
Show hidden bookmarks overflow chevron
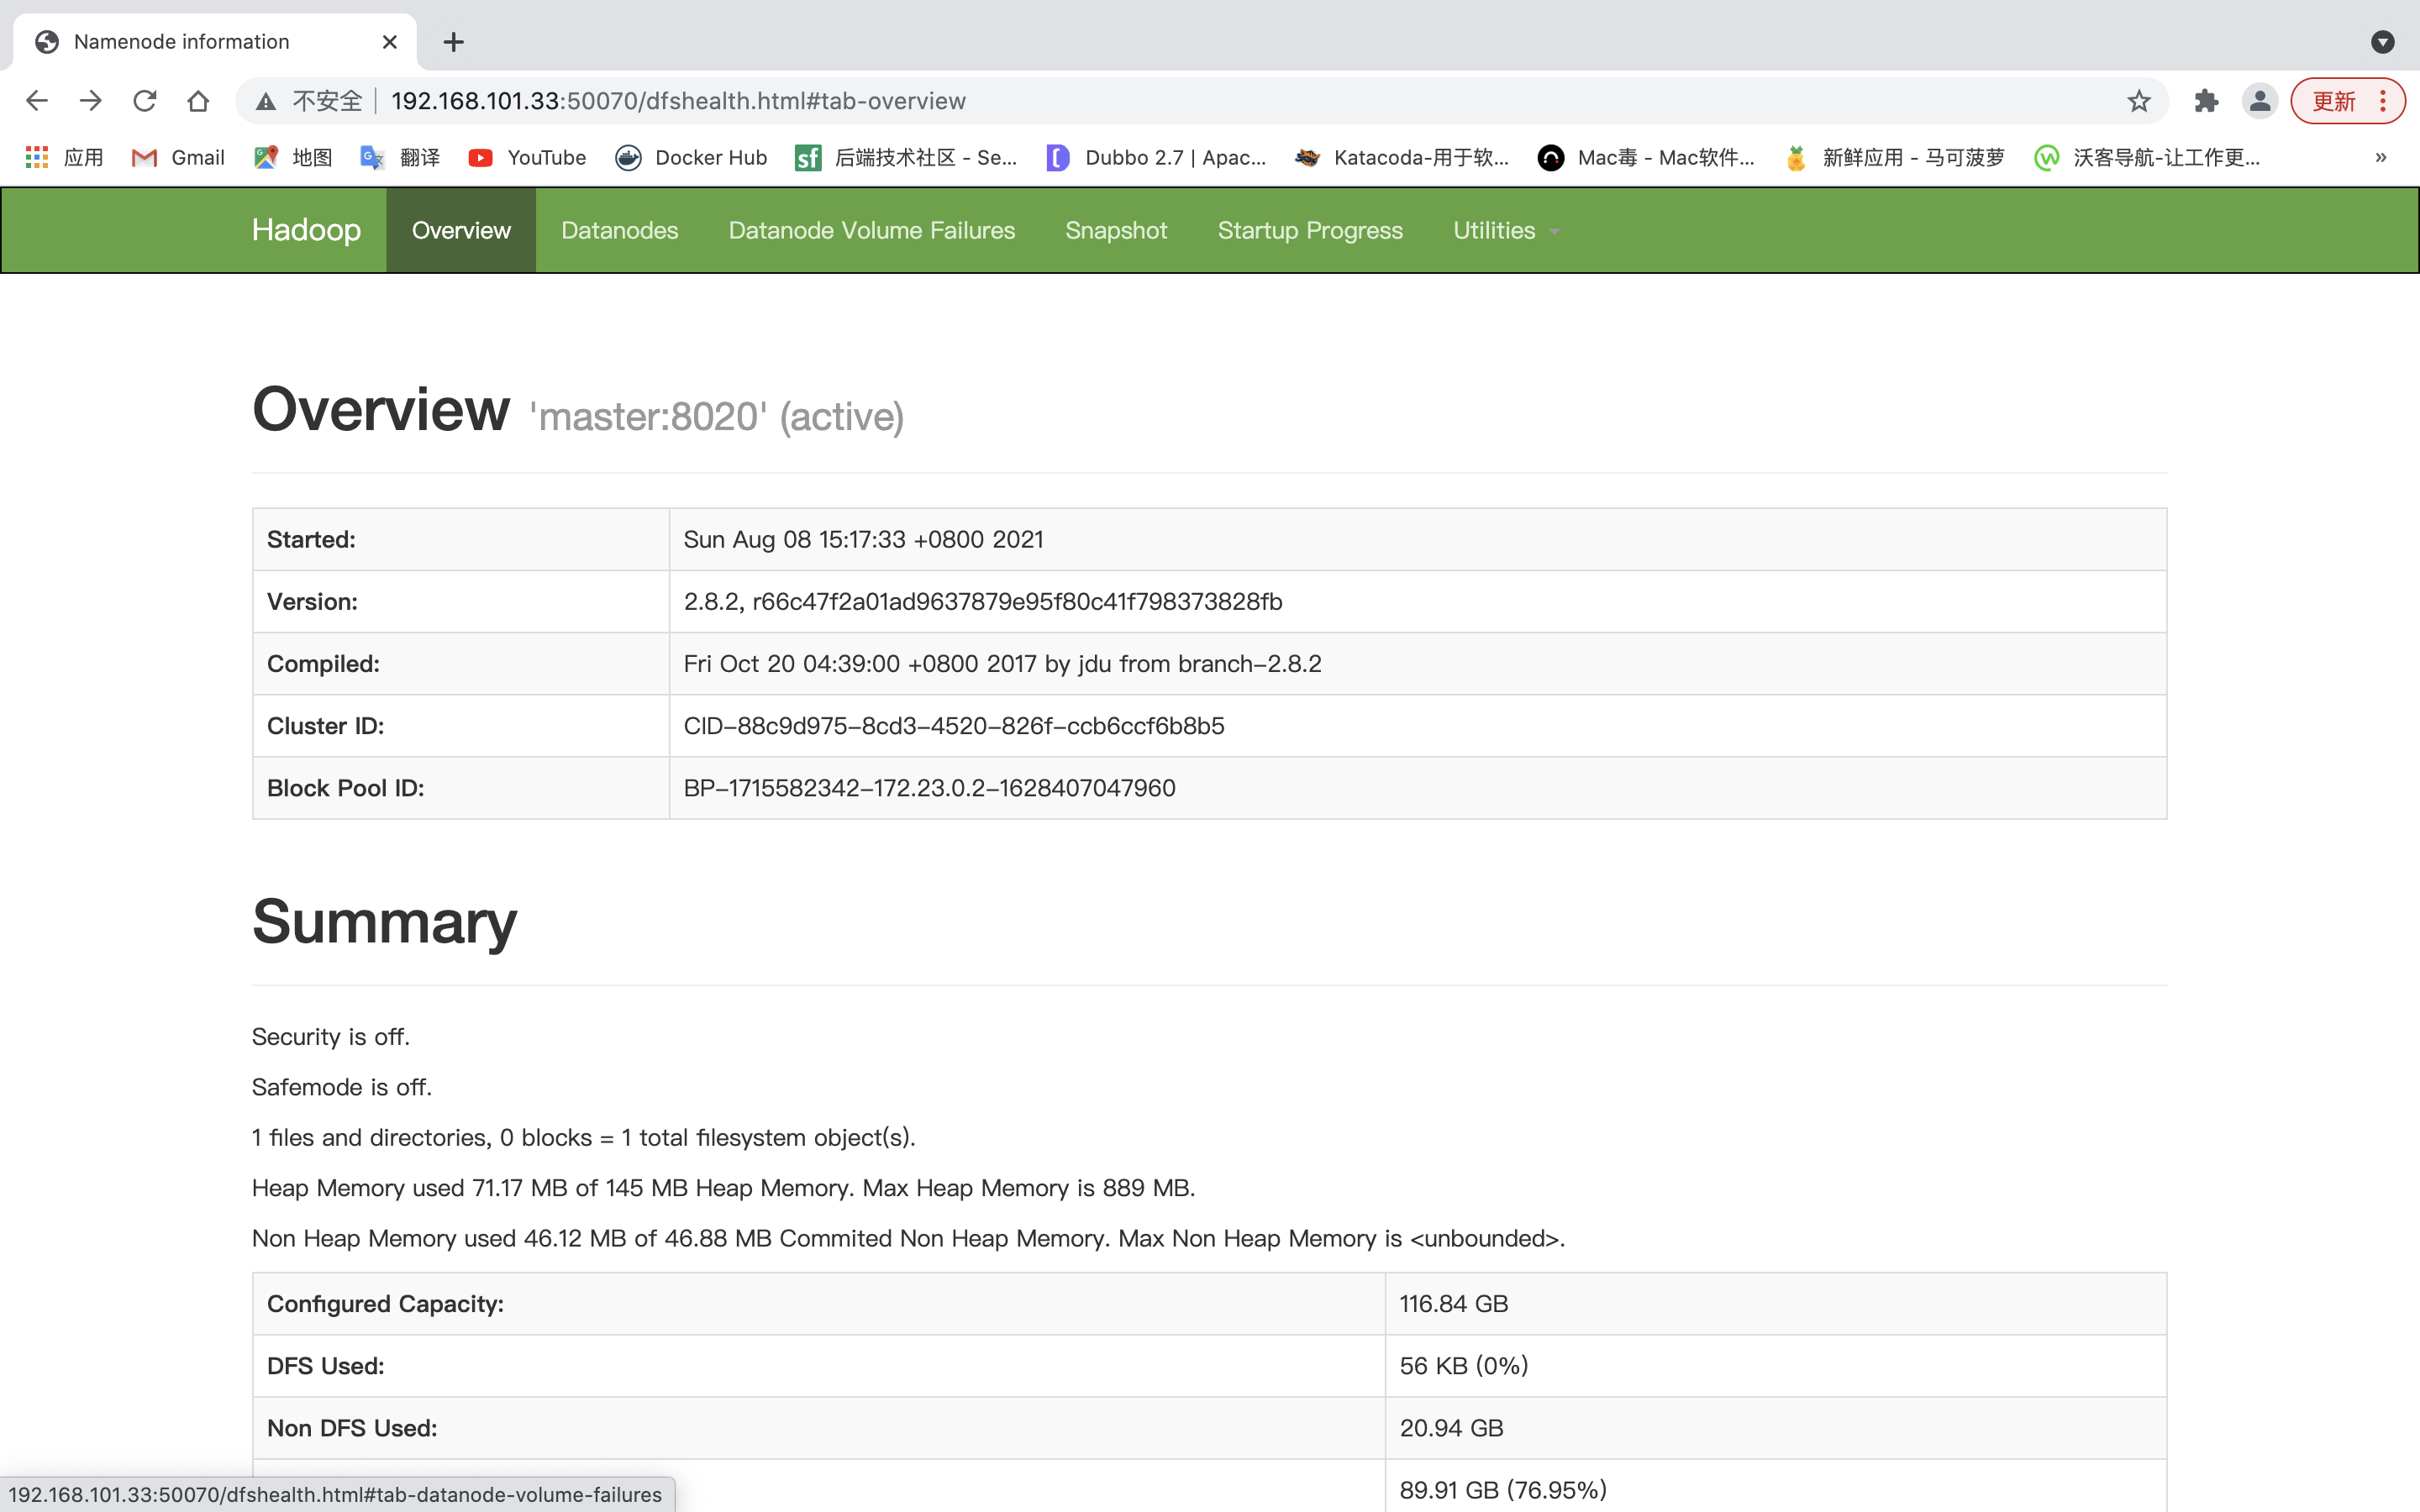coord(2380,157)
